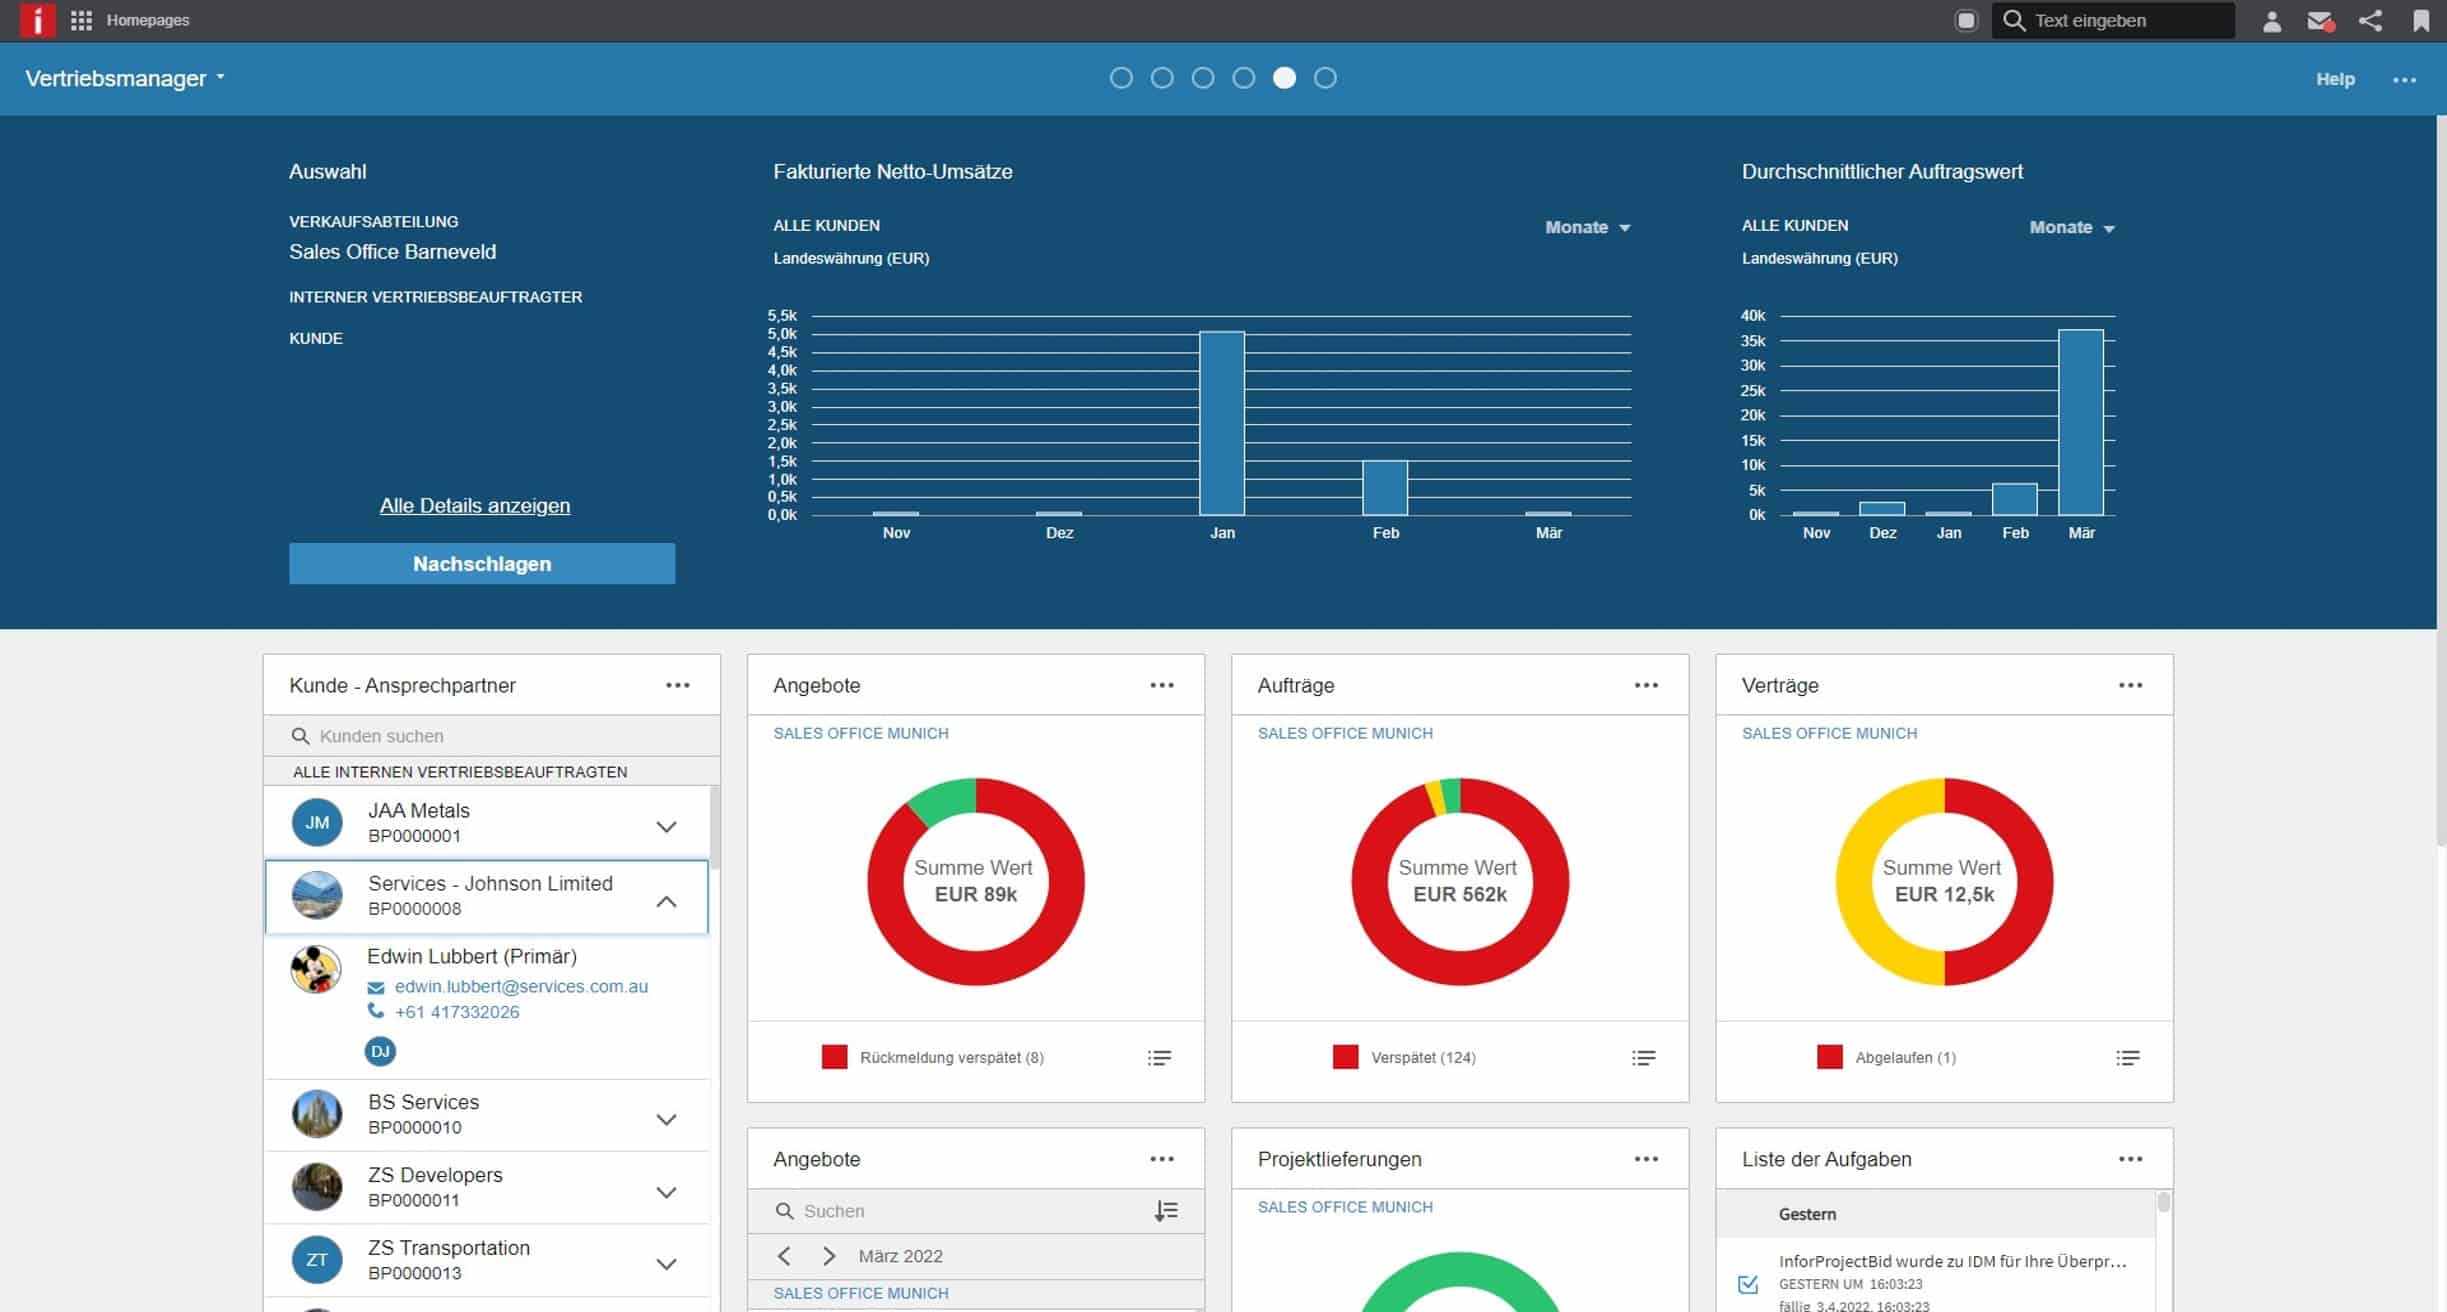Click the Jan bar in Netto-Umsätze chart
The image size is (2447, 1312).
[1222, 423]
